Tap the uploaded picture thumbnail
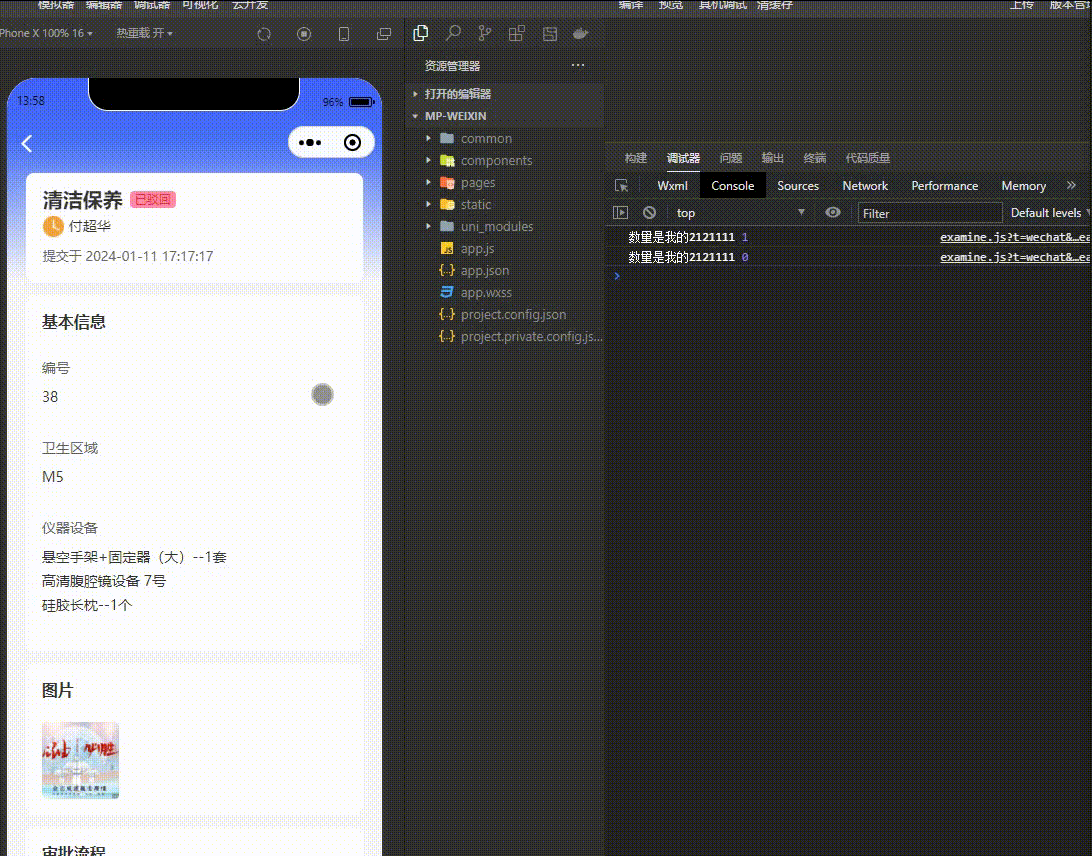The height and width of the screenshot is (856, 1092). pyautogui.click(x=80, y=760)
